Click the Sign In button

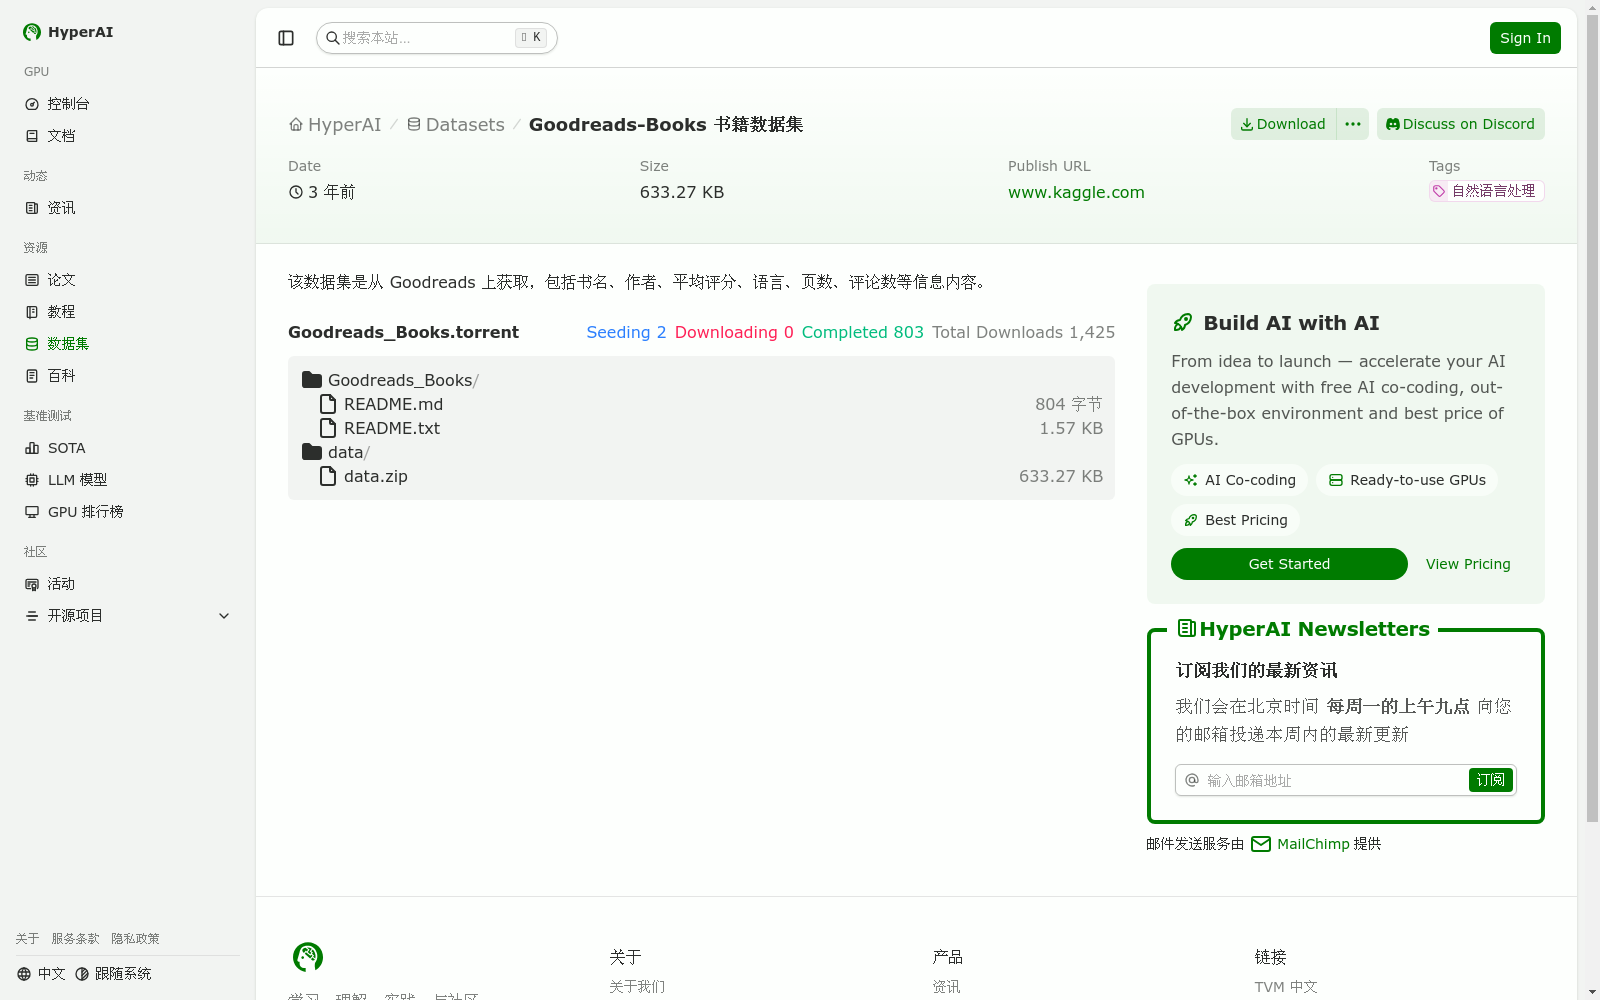coord(1525,38)
